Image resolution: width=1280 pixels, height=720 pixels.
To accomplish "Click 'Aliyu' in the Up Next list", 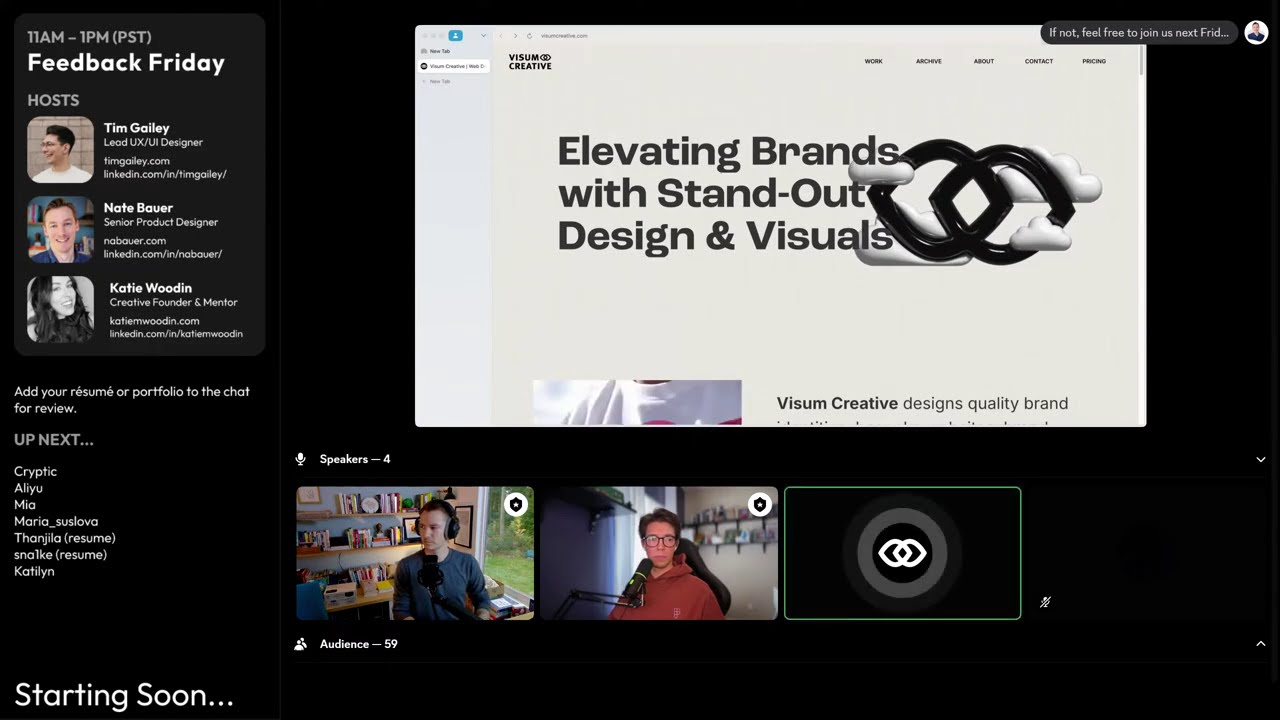I will [28, 488].
